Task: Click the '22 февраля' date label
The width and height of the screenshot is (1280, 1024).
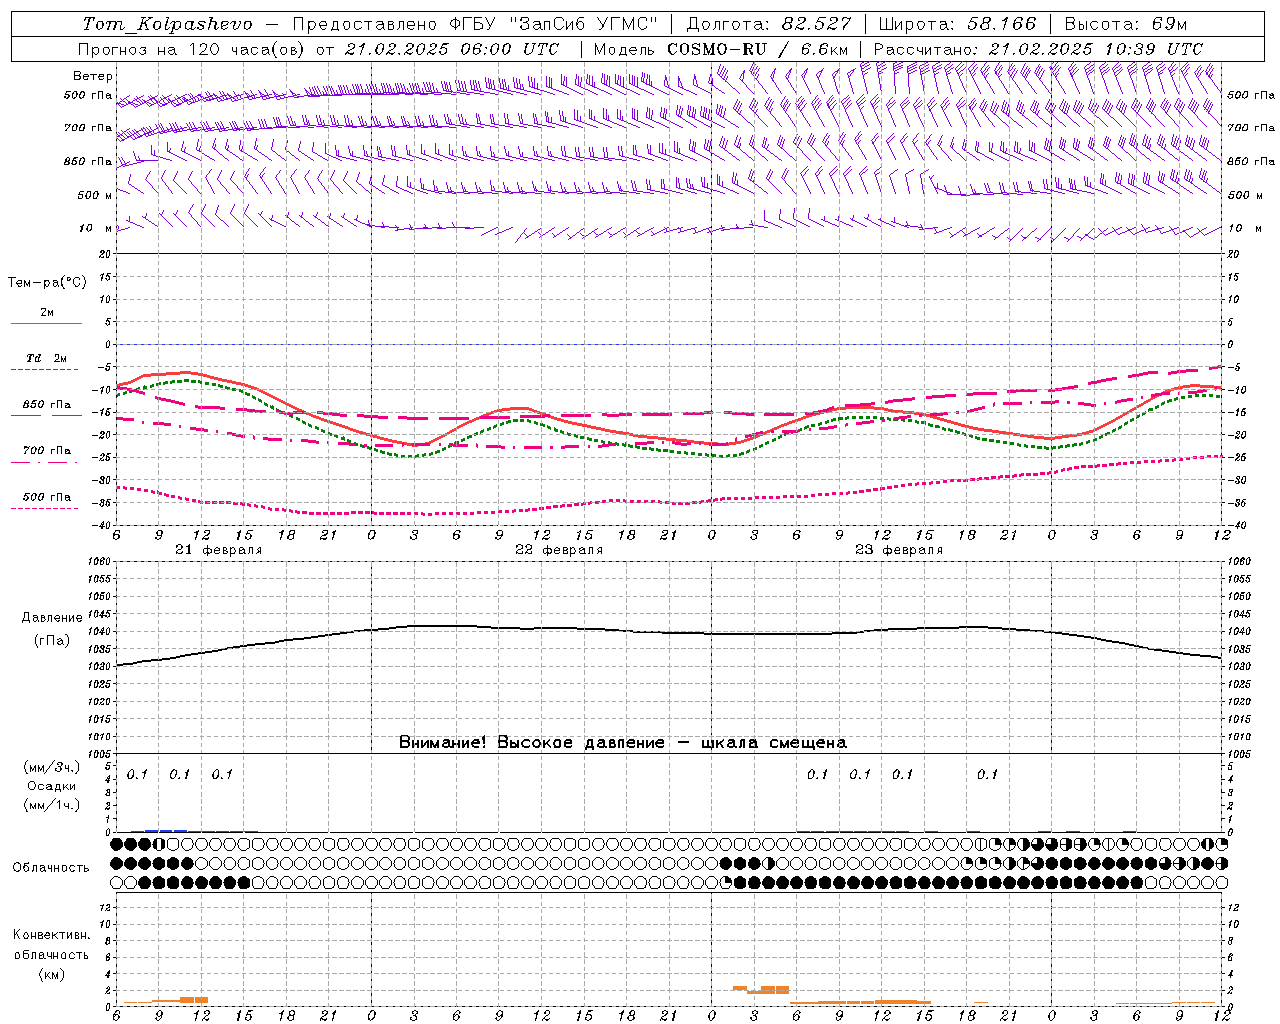Action: [x=559, y=550]
